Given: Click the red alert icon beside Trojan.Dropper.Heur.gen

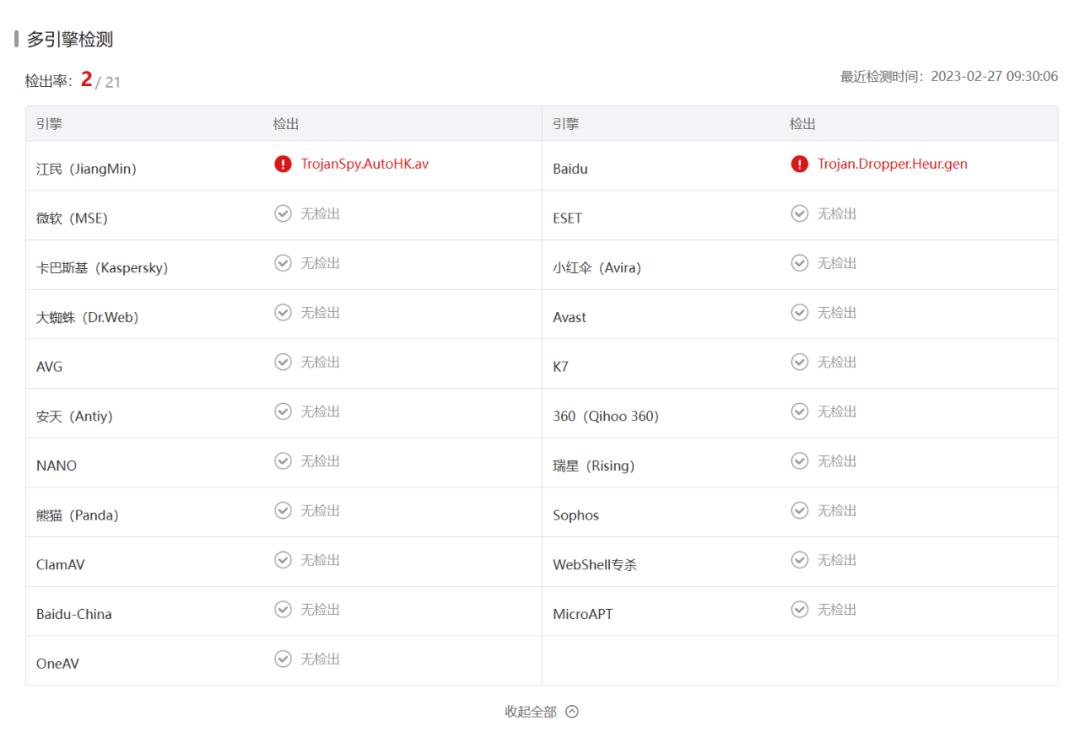Looking at the screenshot, I should point(802,163).
